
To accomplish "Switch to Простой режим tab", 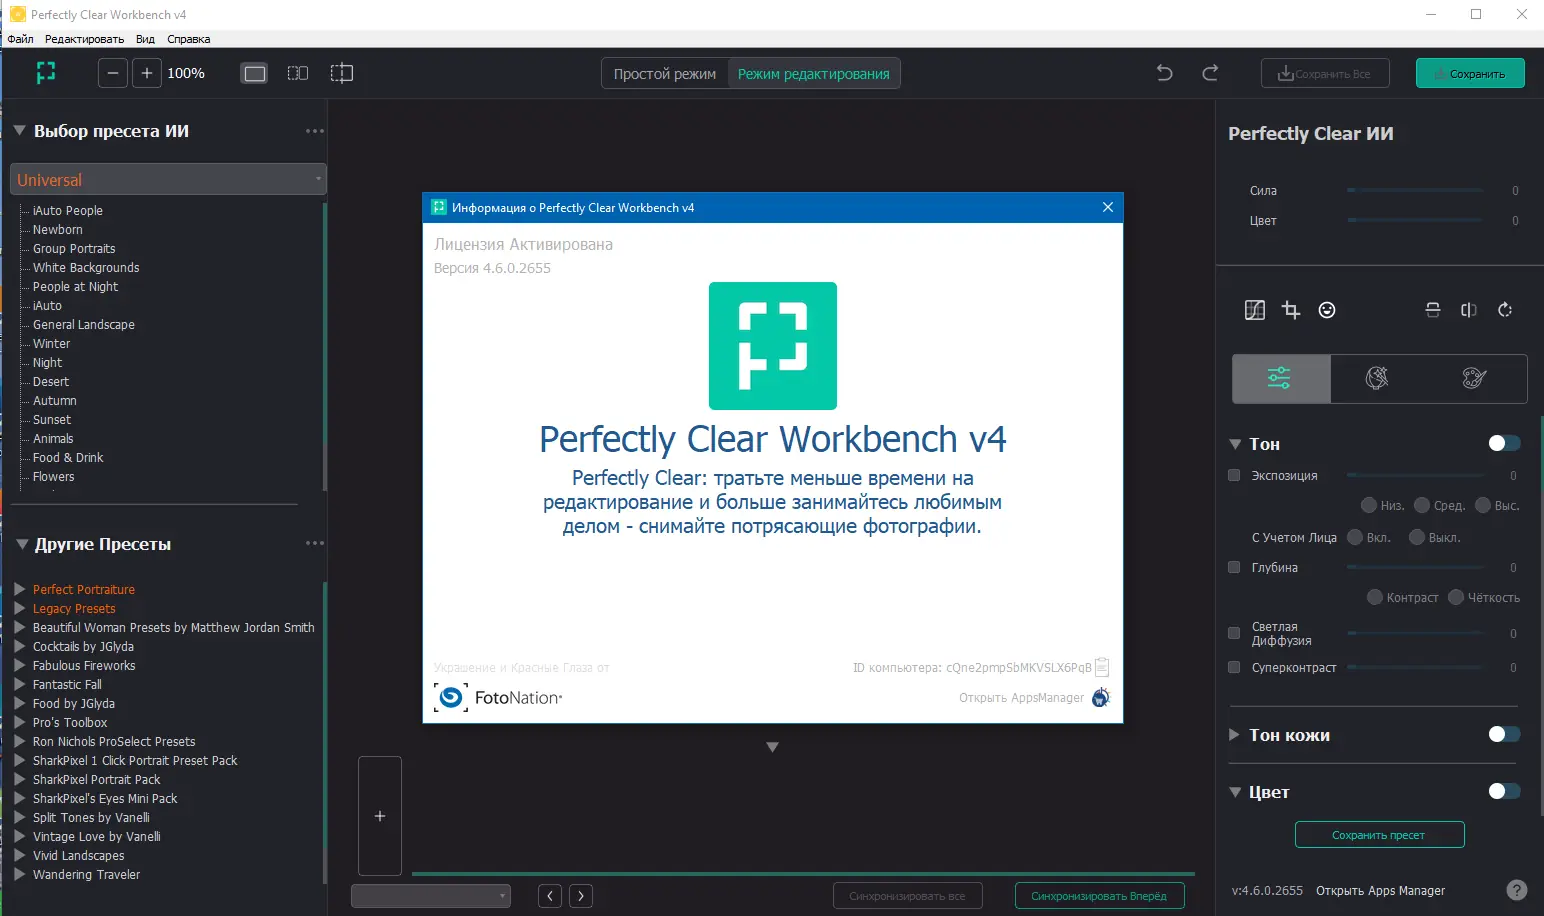I will [x=665, y=73].
